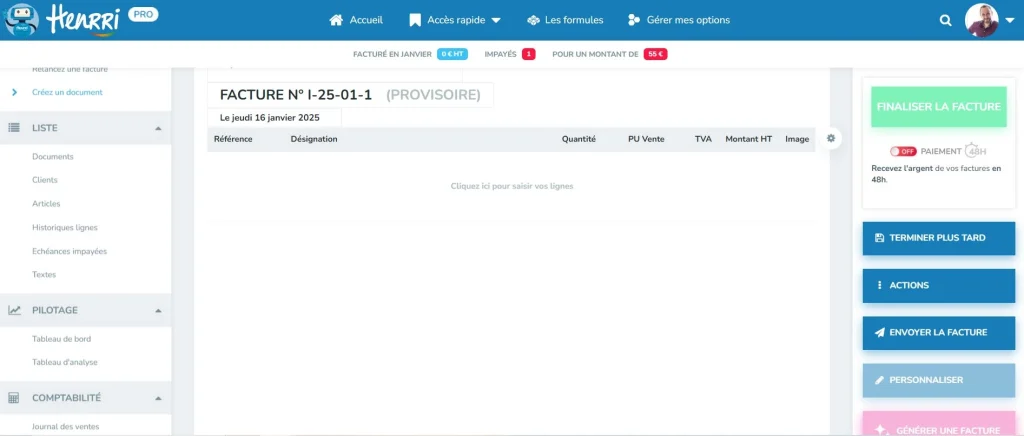This screenshot has height=436, width=1024.
Task: Click to enter invoice lines area
Action: 511,186
